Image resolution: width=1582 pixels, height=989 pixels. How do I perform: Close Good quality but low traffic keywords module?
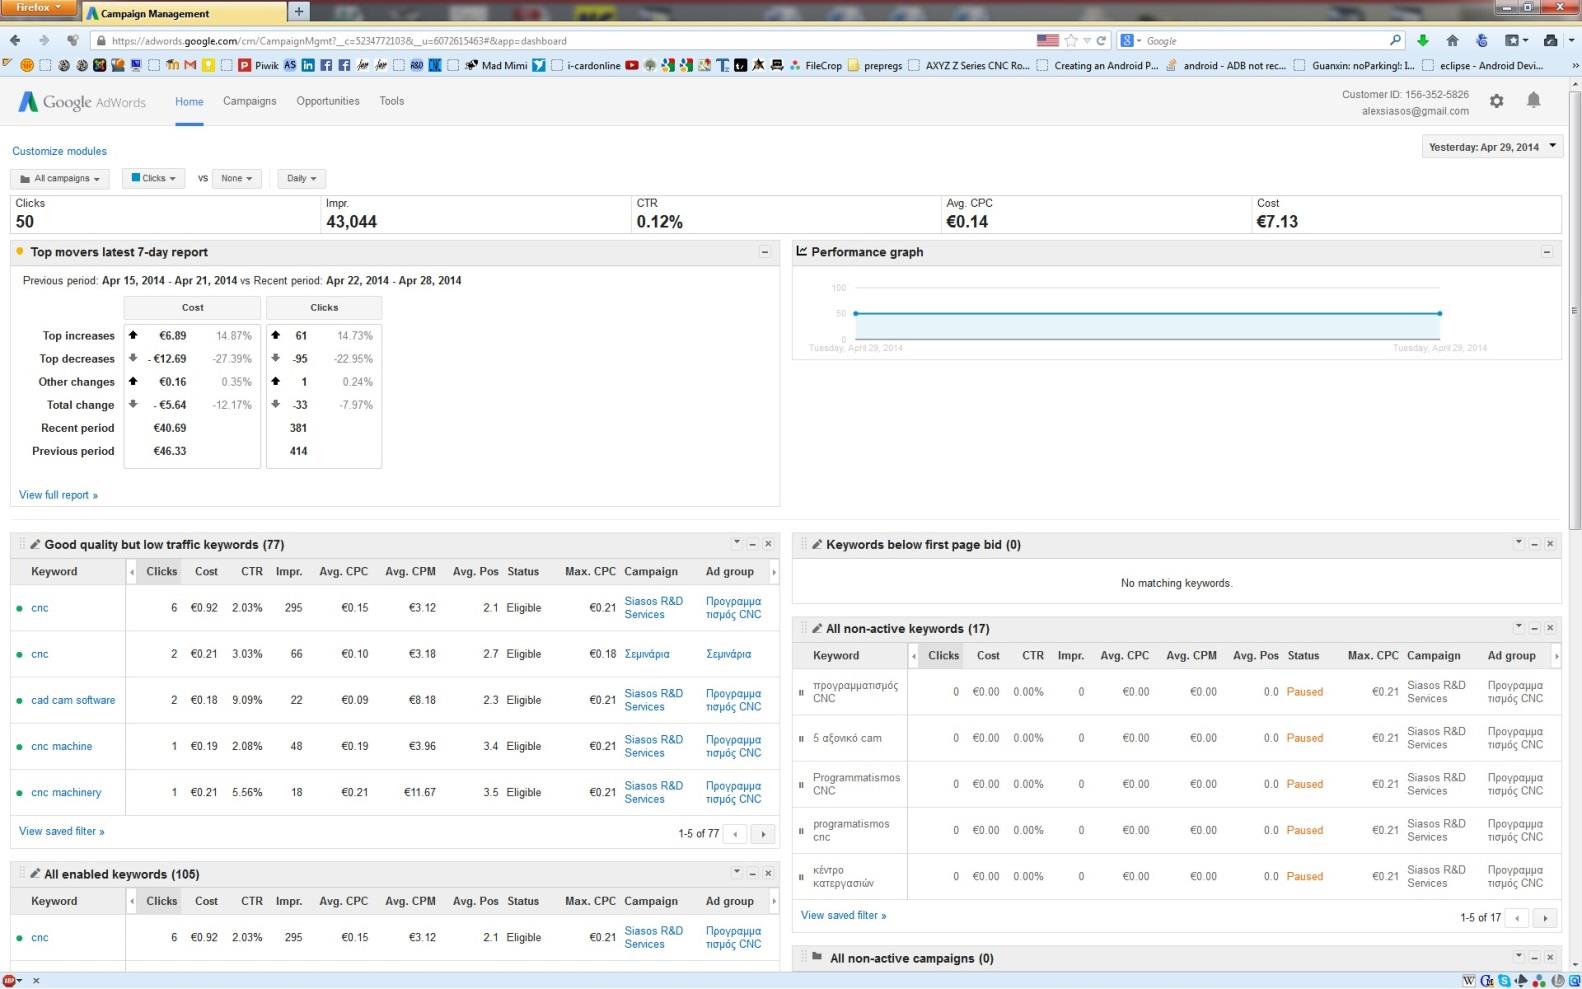tap(768, 544)
